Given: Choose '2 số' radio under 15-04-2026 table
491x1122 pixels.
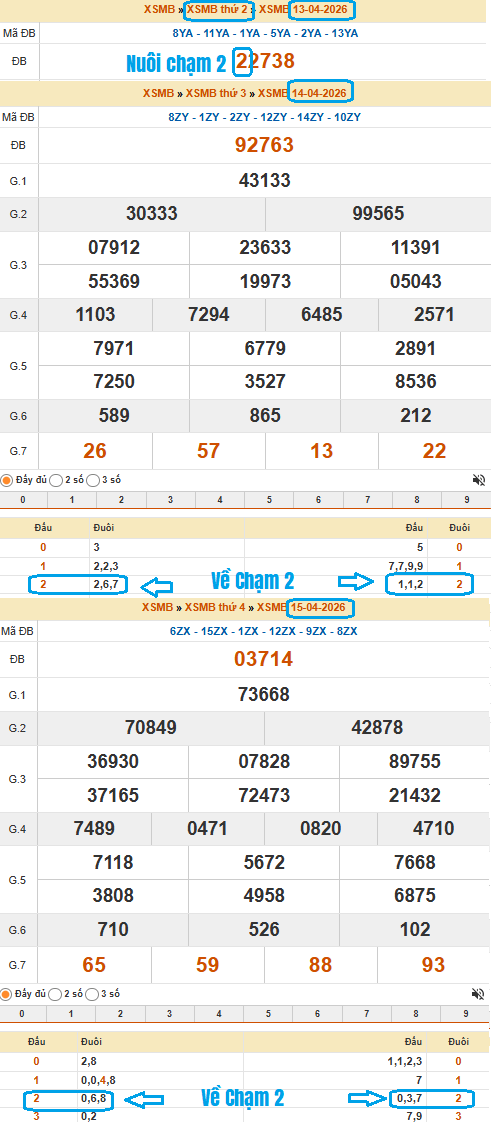Looking at the screenshot, I should [x=55, y=993].
